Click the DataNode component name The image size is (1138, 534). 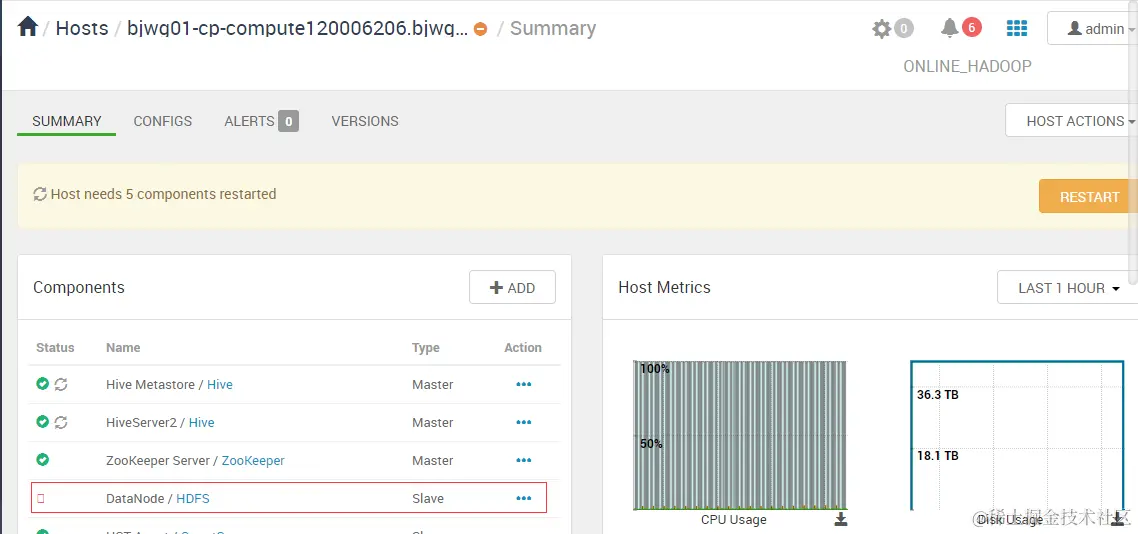[x=136, y=498]
